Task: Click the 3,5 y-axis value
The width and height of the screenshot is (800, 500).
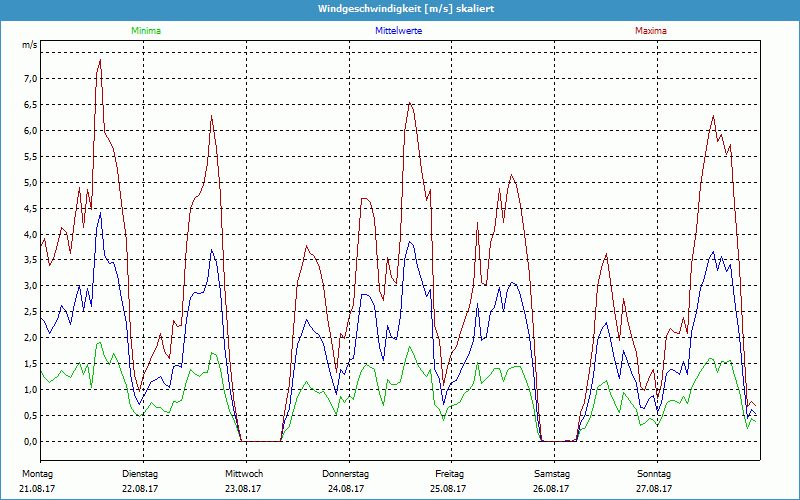Action: click(x=31, y=260)
